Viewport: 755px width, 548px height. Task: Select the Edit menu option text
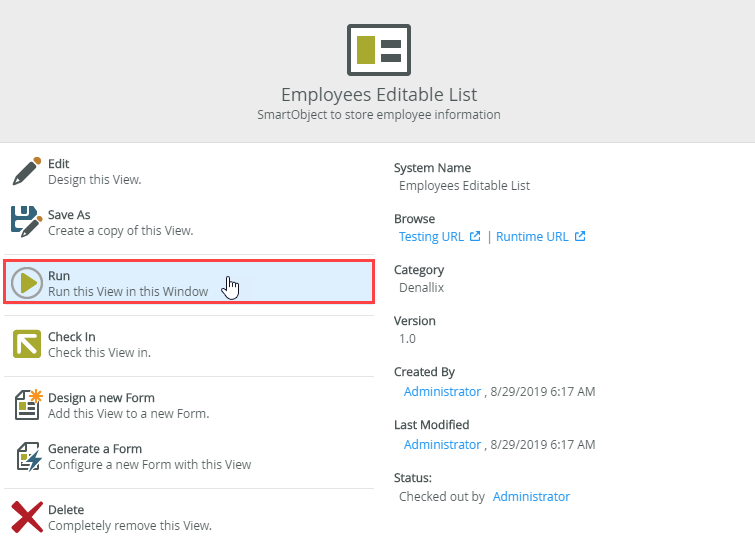59,164
